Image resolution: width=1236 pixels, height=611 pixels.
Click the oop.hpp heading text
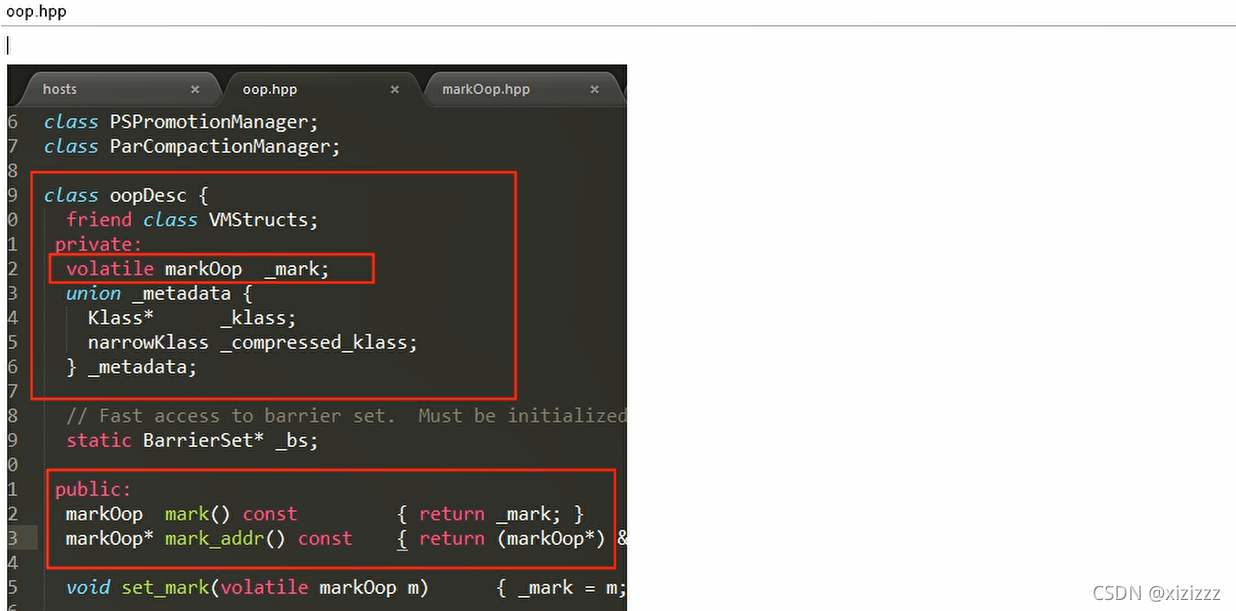tap(36, 11)
